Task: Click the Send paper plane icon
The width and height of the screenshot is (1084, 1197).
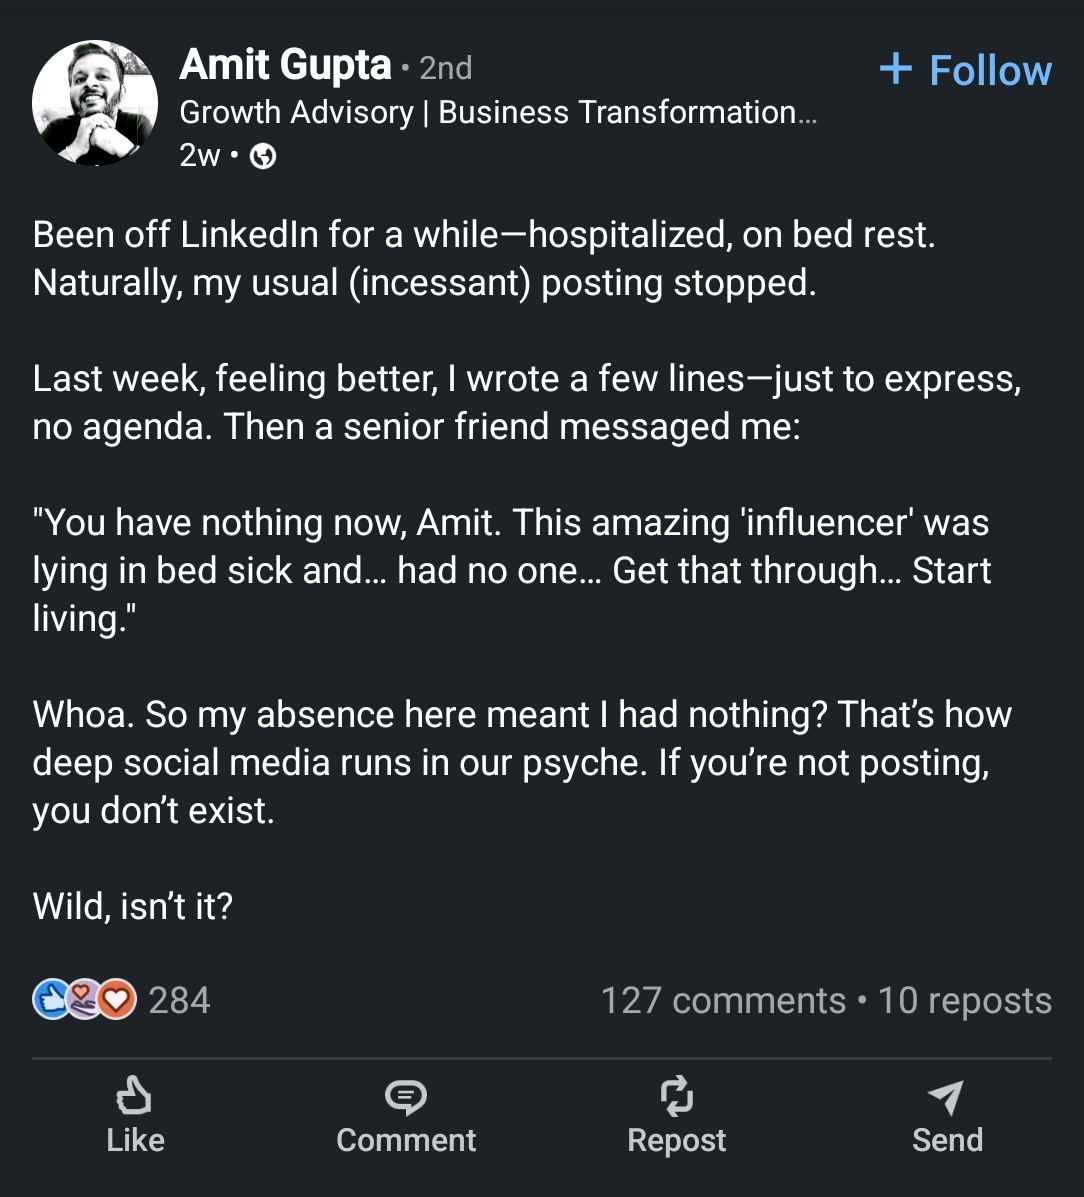Action: (947, 1097)
